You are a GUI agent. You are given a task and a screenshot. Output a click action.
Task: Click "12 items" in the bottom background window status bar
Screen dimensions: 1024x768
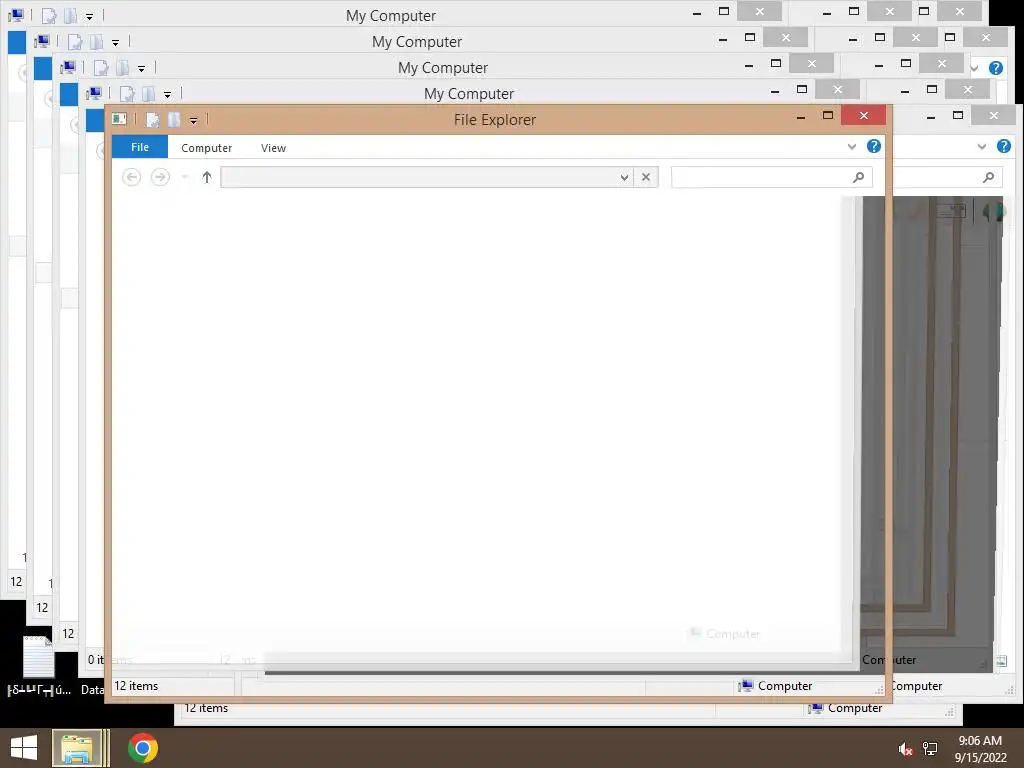(x=206, y=708)
